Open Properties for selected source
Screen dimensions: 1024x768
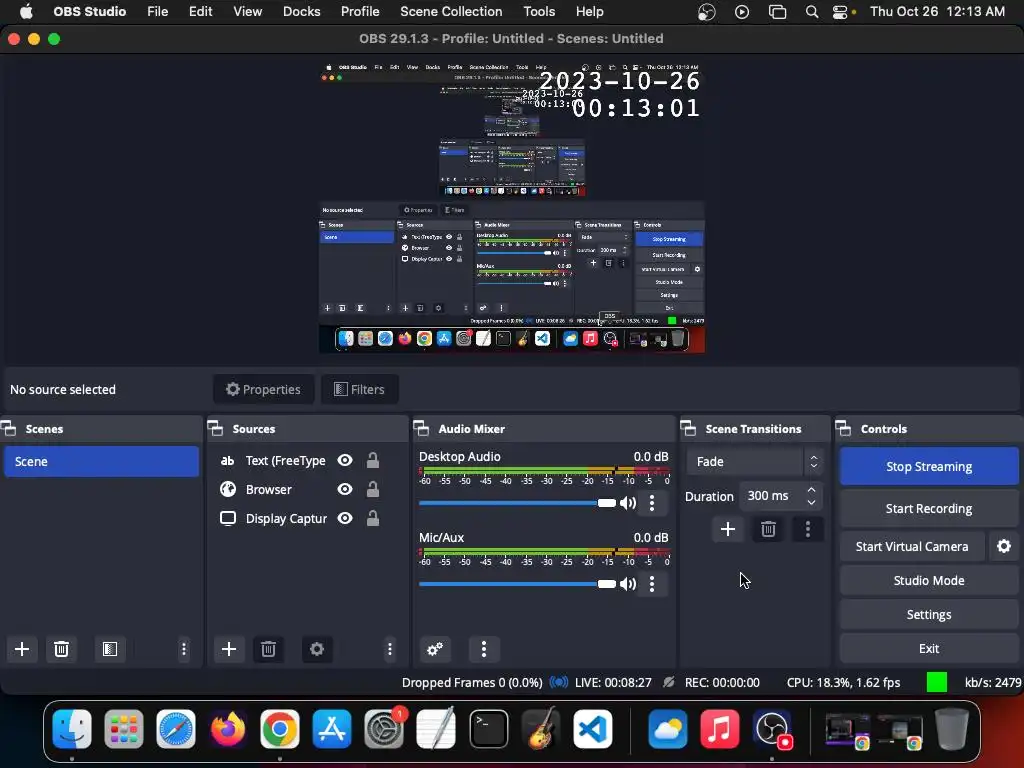[x=263, y=389]
